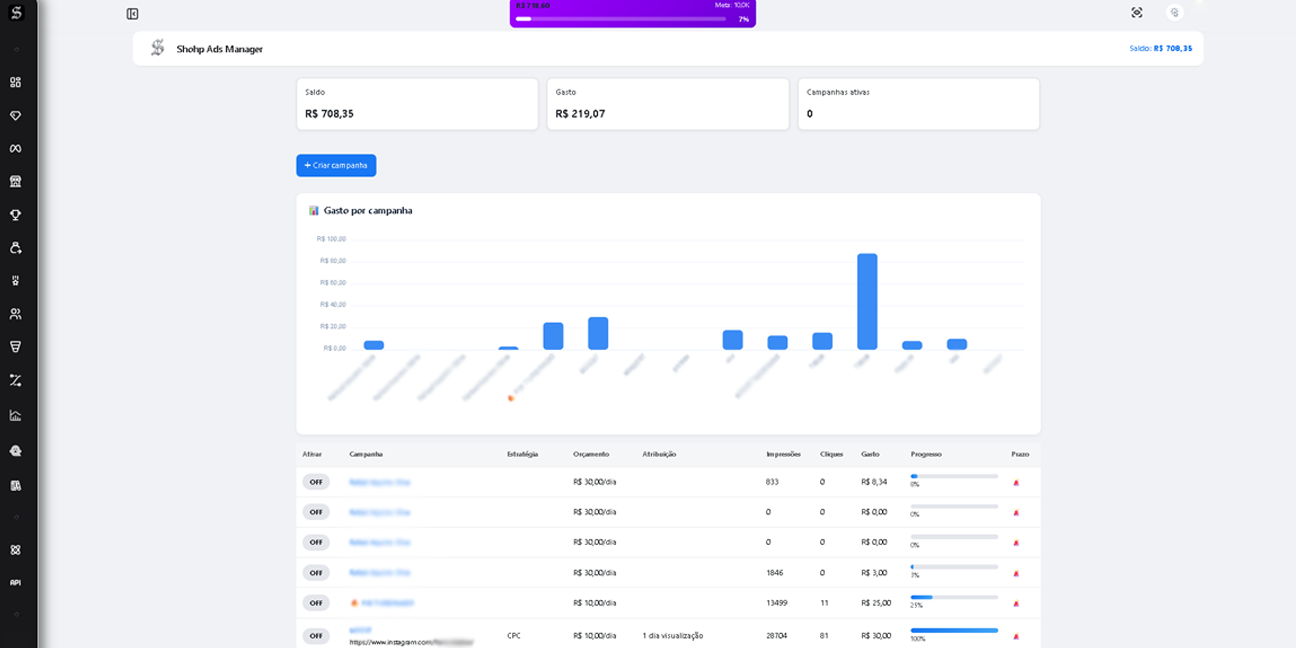The image size is (1296, 648).
Task: Click the tallest bar in spending chart
Action: (x=867, y=301)
